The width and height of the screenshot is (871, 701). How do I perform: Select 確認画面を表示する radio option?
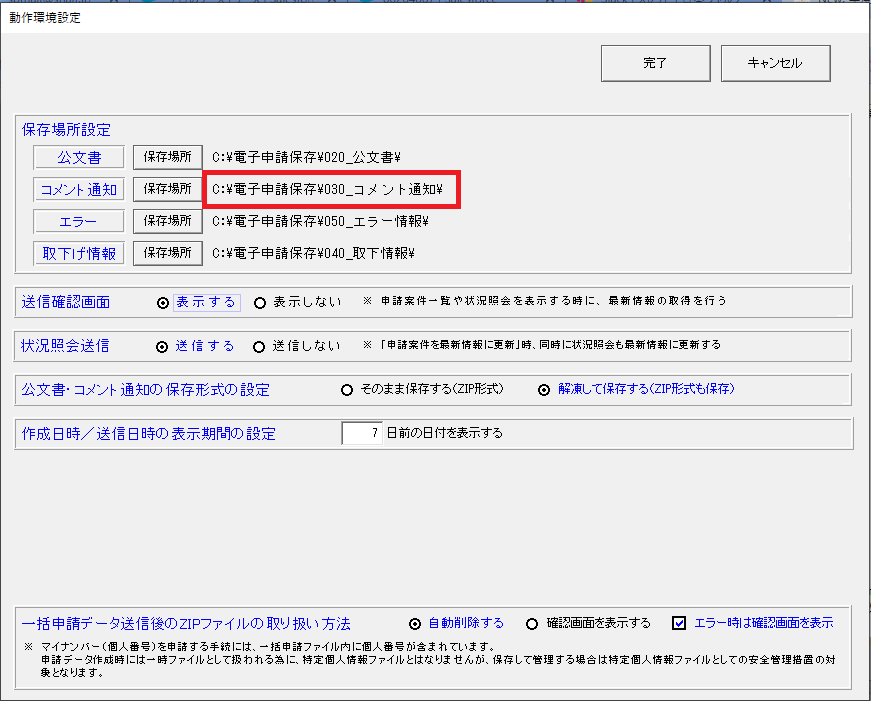tap(532, 623)
